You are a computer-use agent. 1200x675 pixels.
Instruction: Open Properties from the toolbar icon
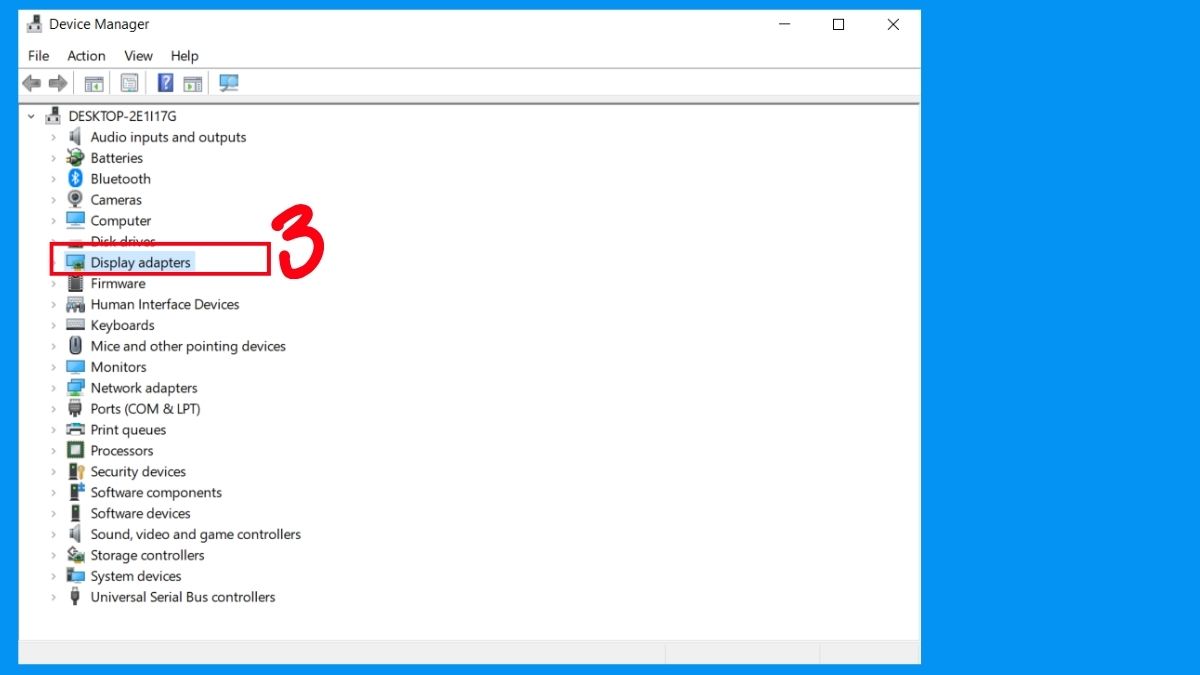(x=129, y=83)
